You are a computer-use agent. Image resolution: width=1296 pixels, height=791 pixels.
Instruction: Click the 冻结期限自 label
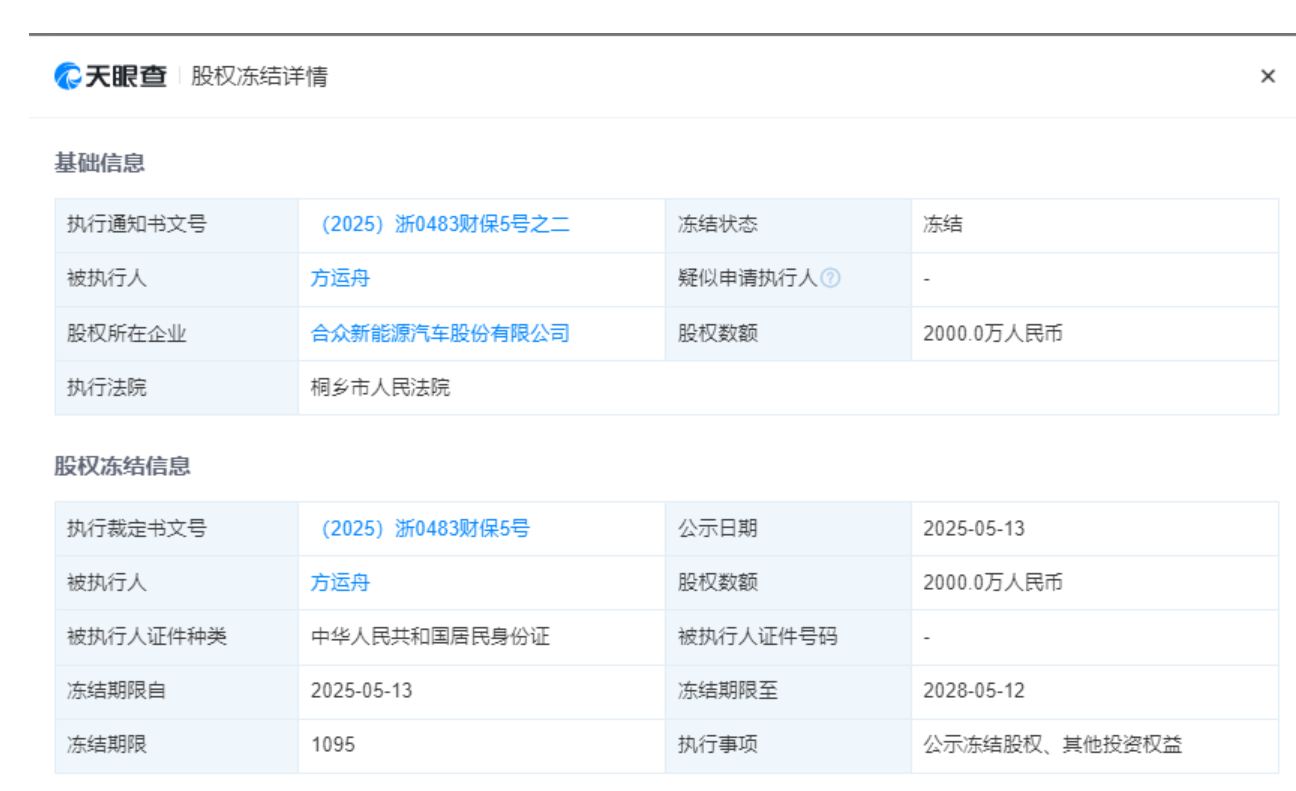pyautogui.click(x=117, y=690)
